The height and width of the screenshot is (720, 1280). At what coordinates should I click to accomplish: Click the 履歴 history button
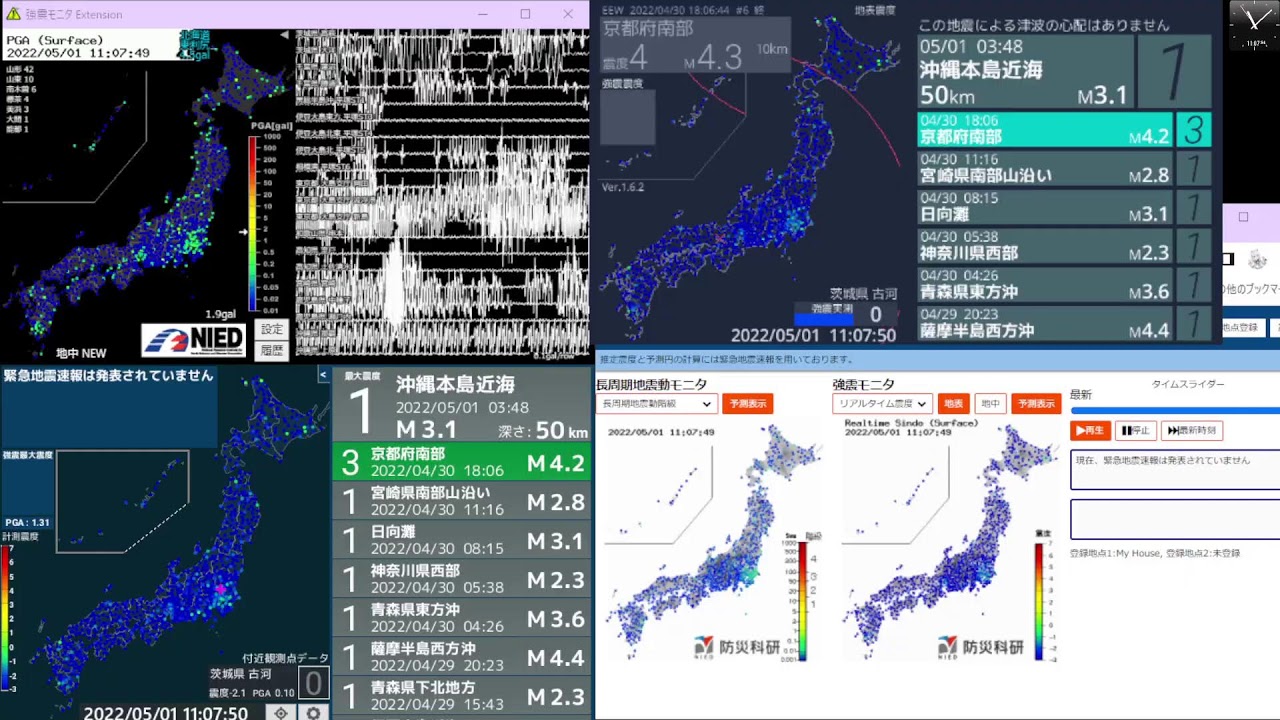coord(272,350)
